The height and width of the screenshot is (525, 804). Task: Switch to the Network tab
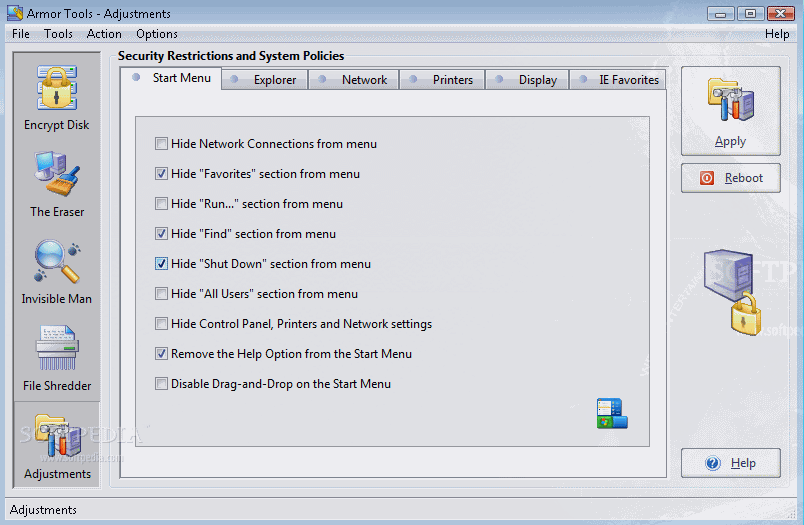pyautogui.click(x=354, y=80)
